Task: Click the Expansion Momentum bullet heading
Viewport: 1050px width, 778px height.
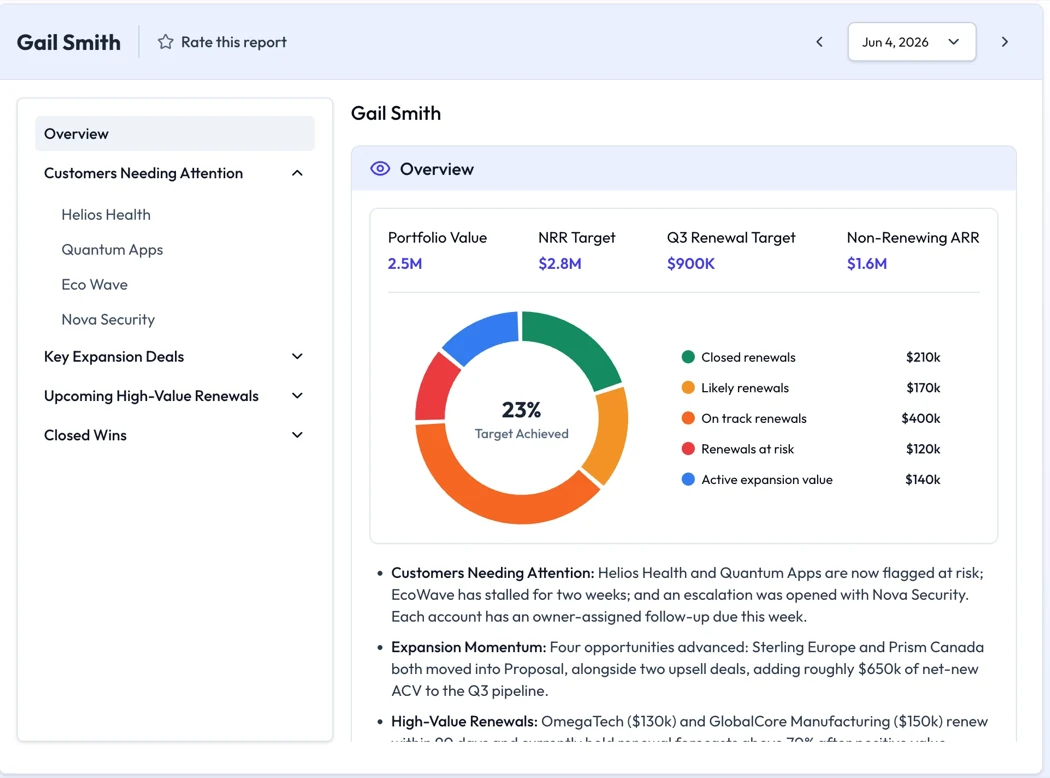Action: click(469, 647)
